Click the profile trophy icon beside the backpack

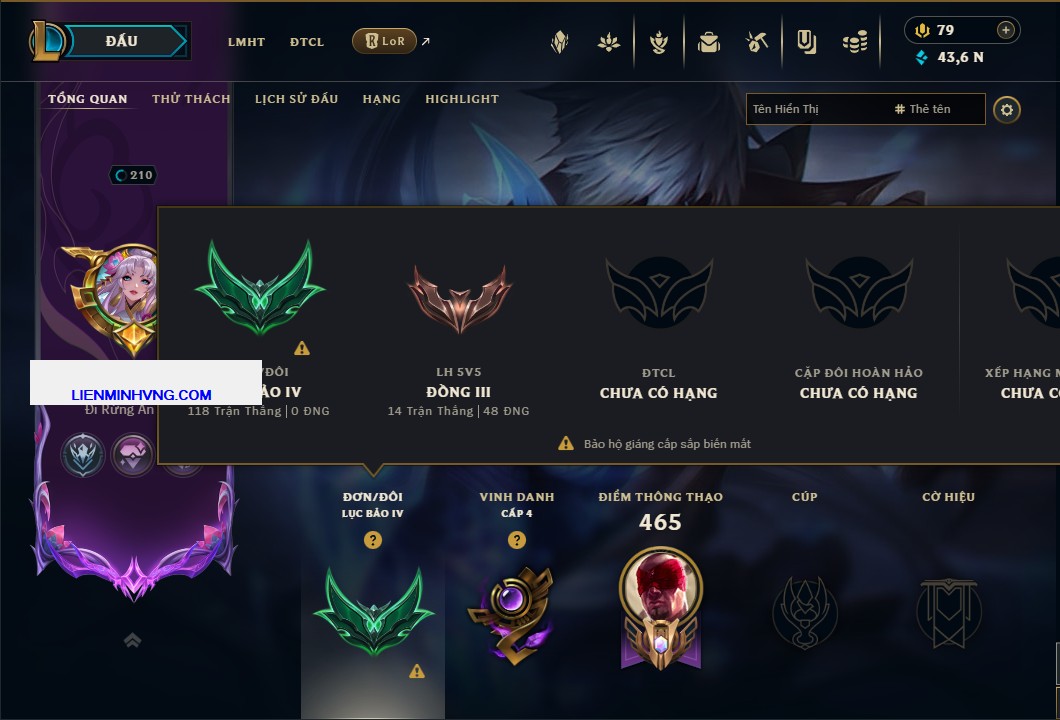[x=659, y=43]
